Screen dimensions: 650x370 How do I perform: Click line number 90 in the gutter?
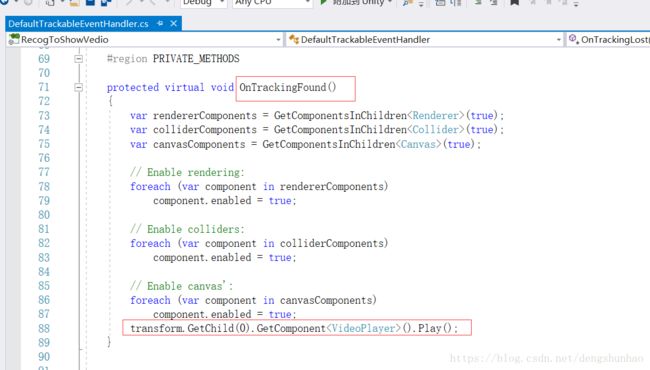click(x=44, y=357)
